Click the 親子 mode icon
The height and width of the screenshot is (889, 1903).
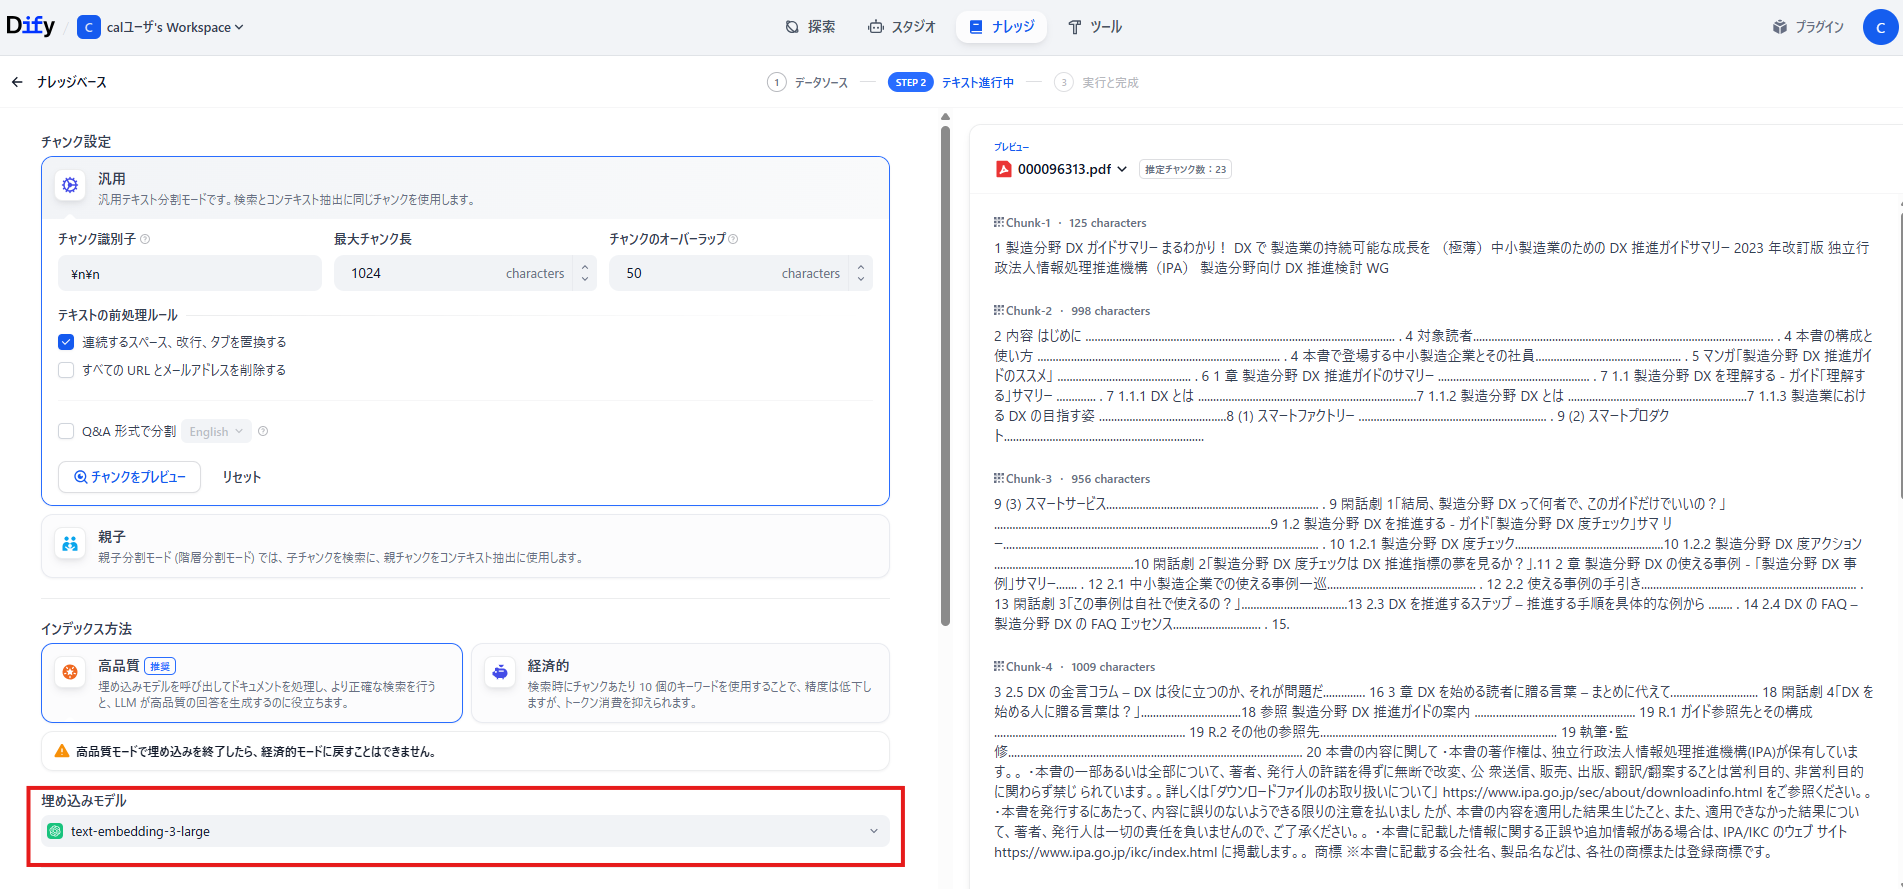click(x=70, y=544)
